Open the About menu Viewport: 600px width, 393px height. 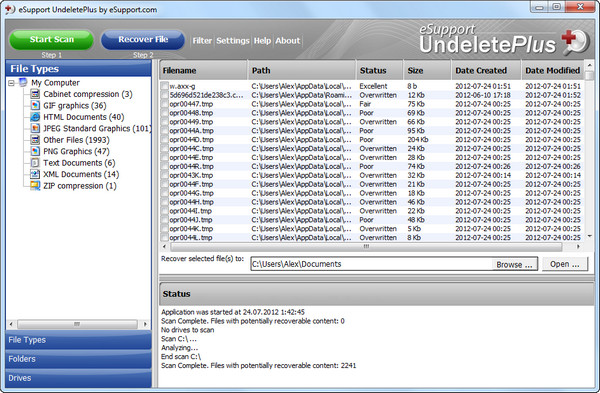288,41
